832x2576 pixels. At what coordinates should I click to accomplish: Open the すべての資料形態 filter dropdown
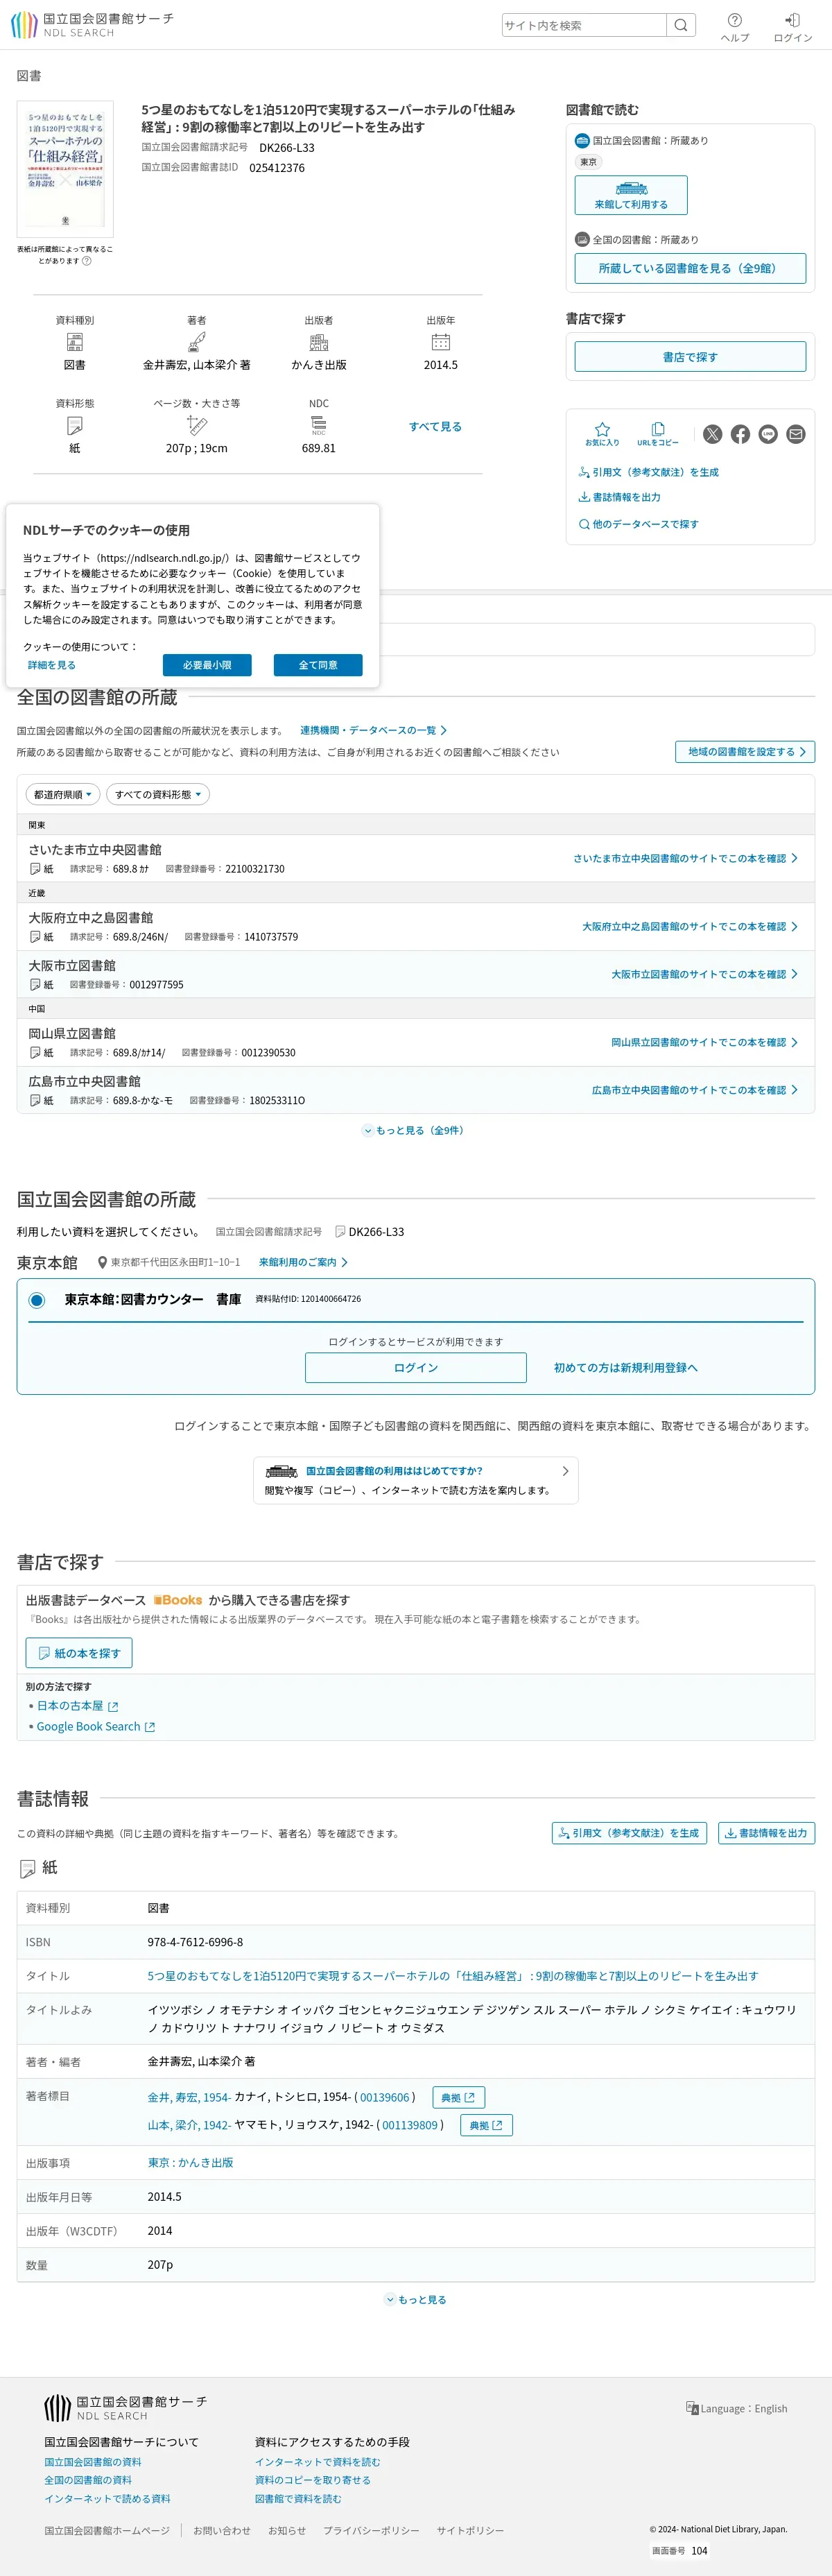[x=158, y=795]
